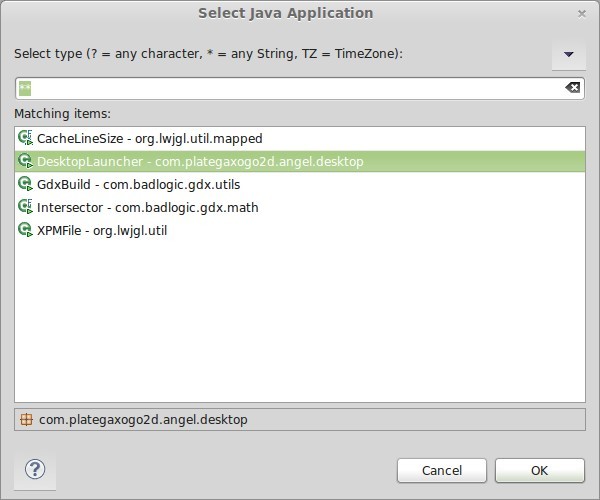Image resolution: width=600 pixels, height=500 pixels.
Task: Click the 'Matching items:' label
Action: pos(62,114)
